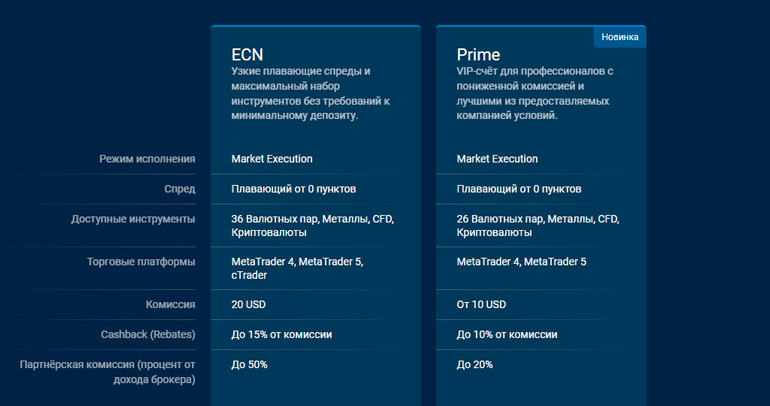Click ECN Market Execution value
770x406 pixels.
(x=272, y=159)
